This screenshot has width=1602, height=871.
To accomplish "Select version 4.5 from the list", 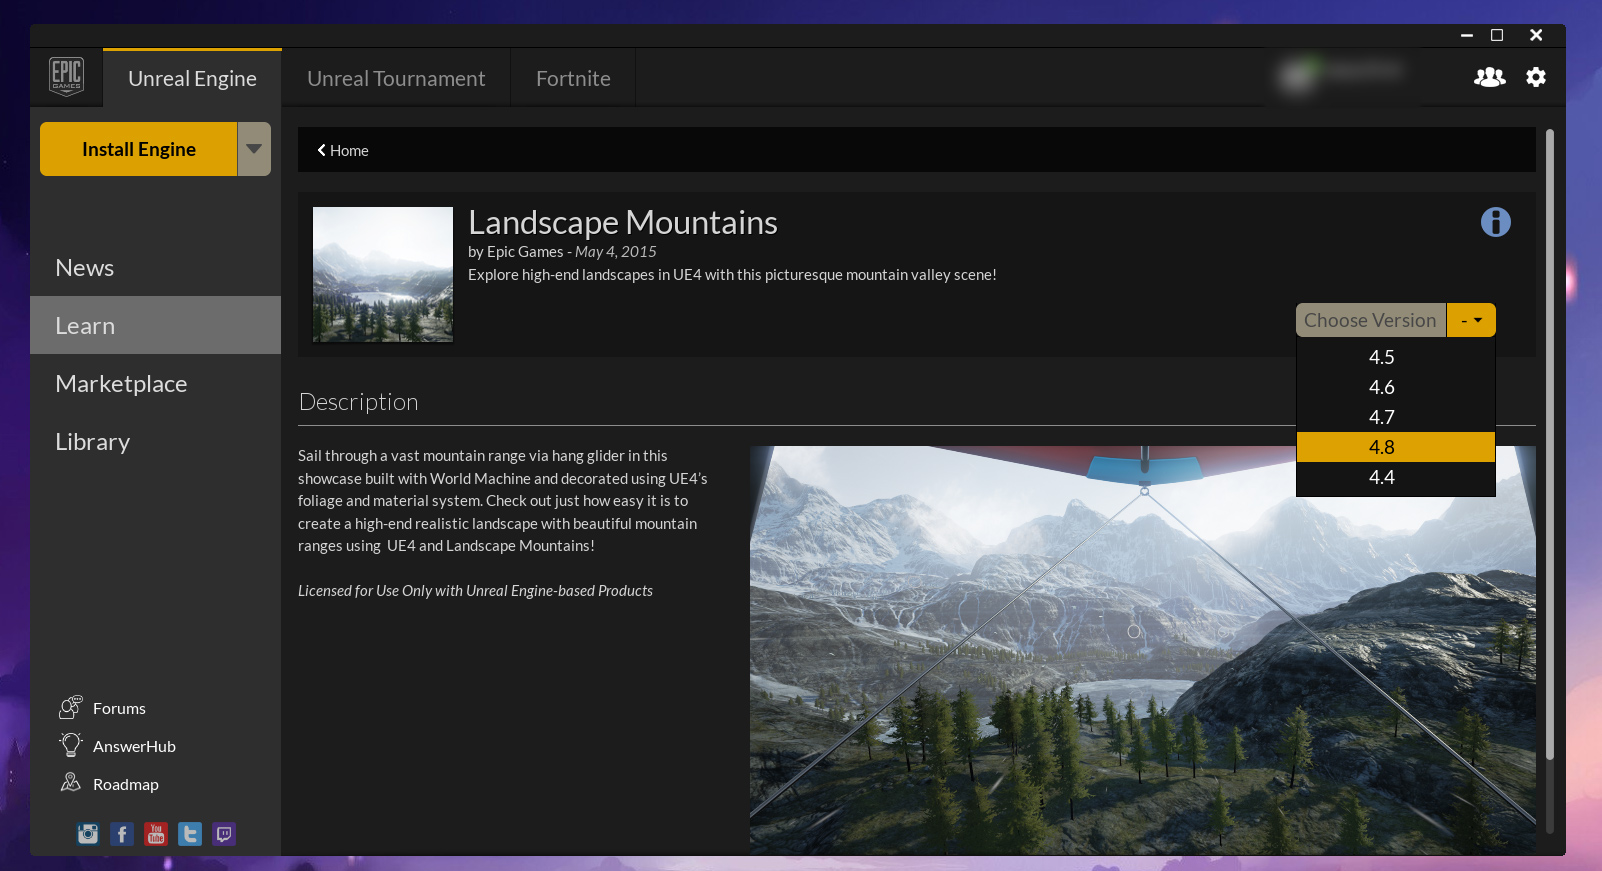I will [x=1396, y=357].
